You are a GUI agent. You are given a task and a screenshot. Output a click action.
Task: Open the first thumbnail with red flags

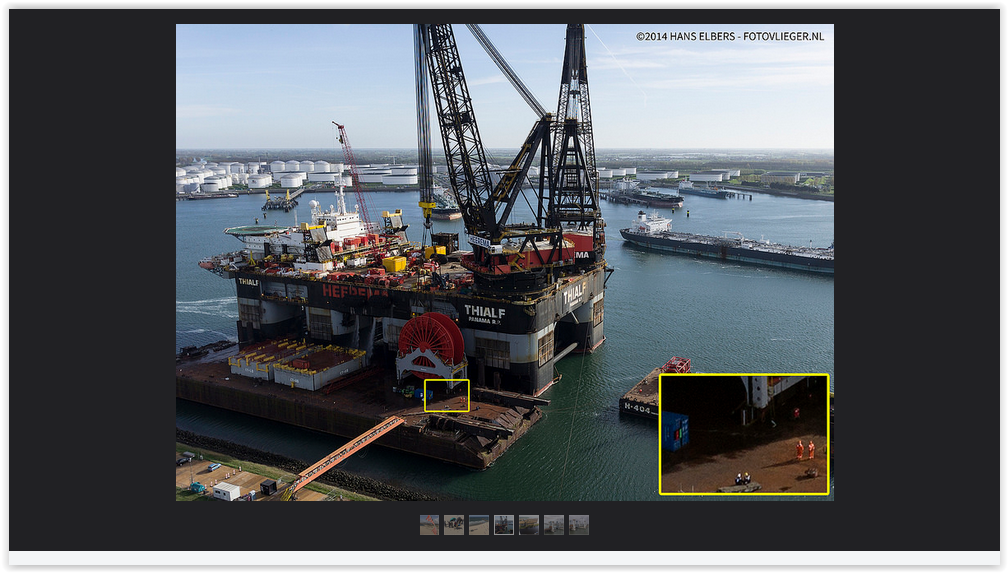point(429,525)
